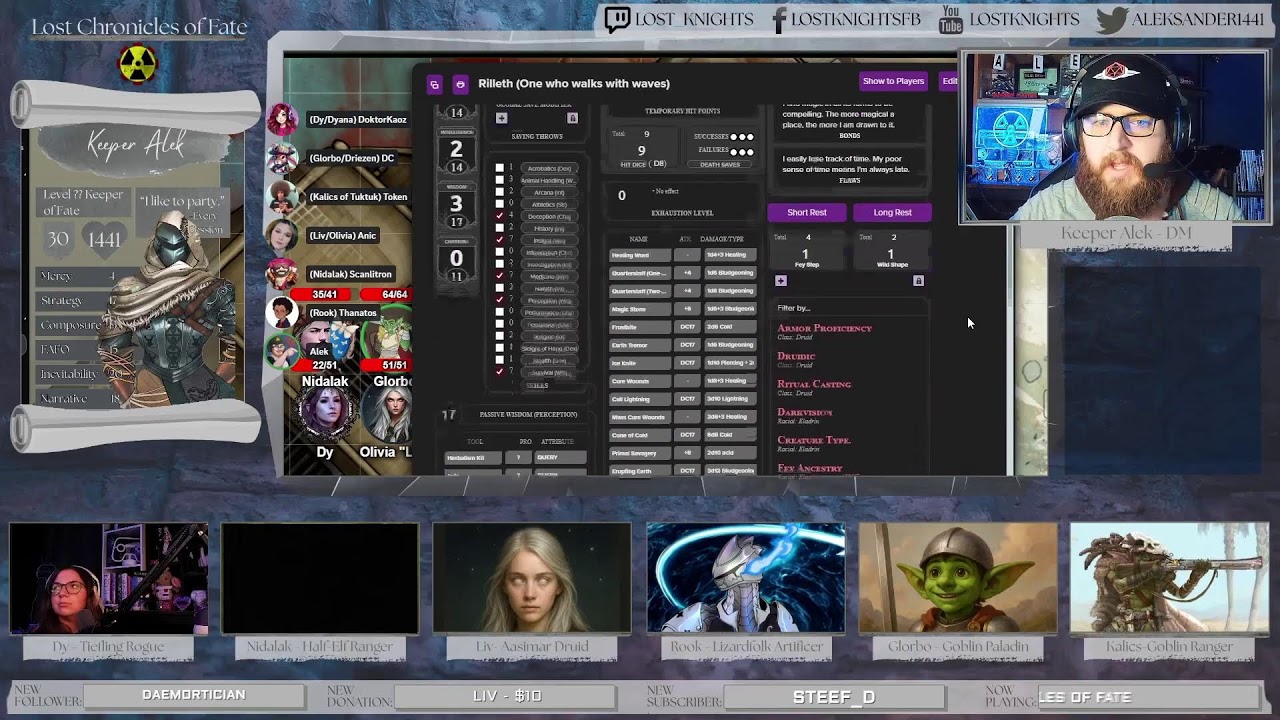Click the (Liv/Olivia) Anic player avatar

(282, 236)
